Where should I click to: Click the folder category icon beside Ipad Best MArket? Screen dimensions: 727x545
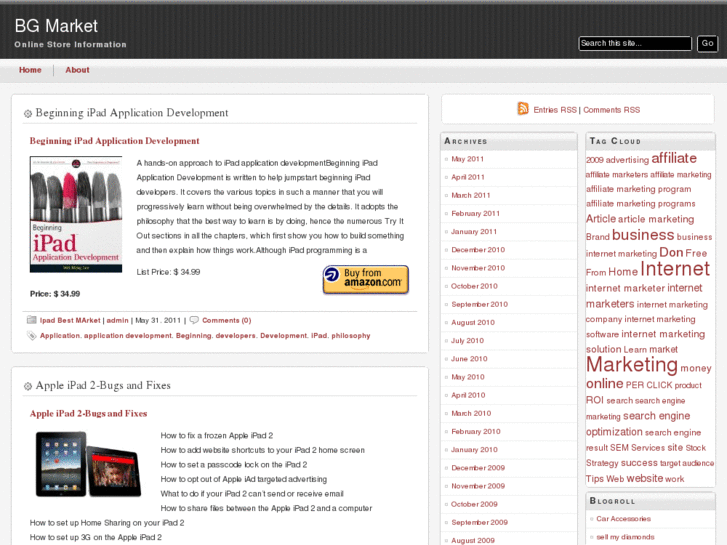tap(32, 320)
